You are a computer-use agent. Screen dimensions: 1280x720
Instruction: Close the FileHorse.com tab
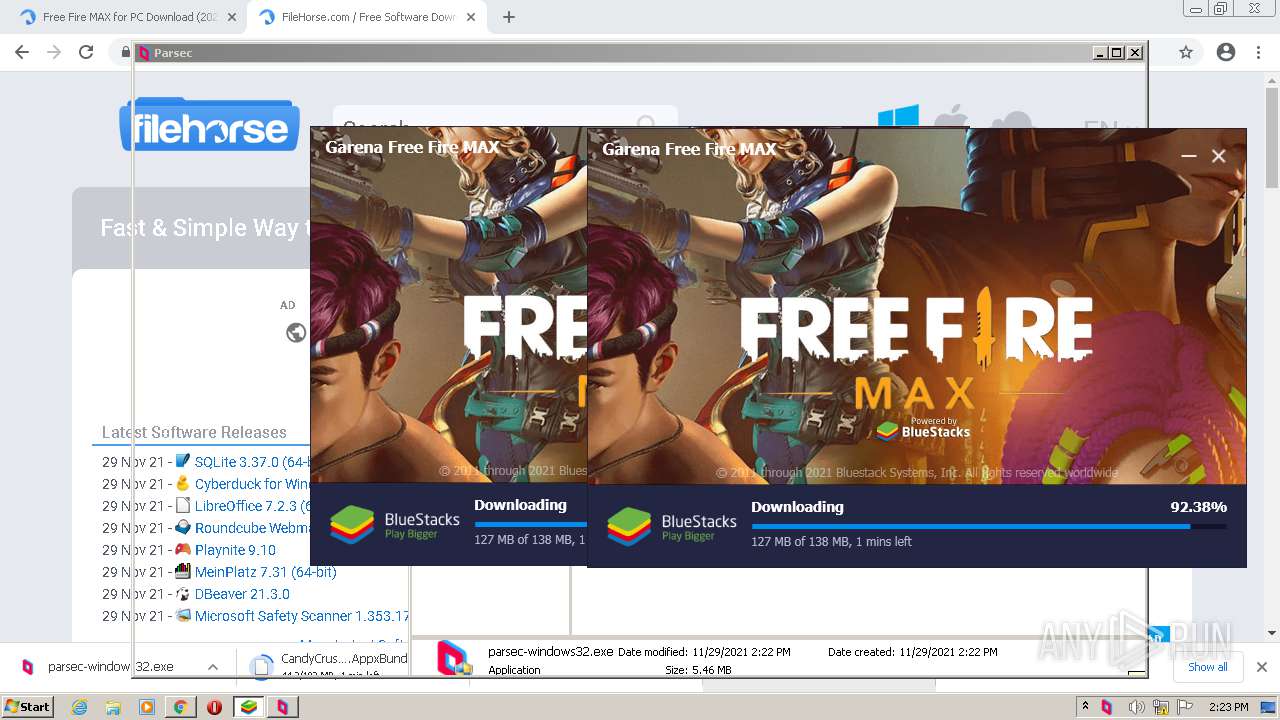point(471,17)
